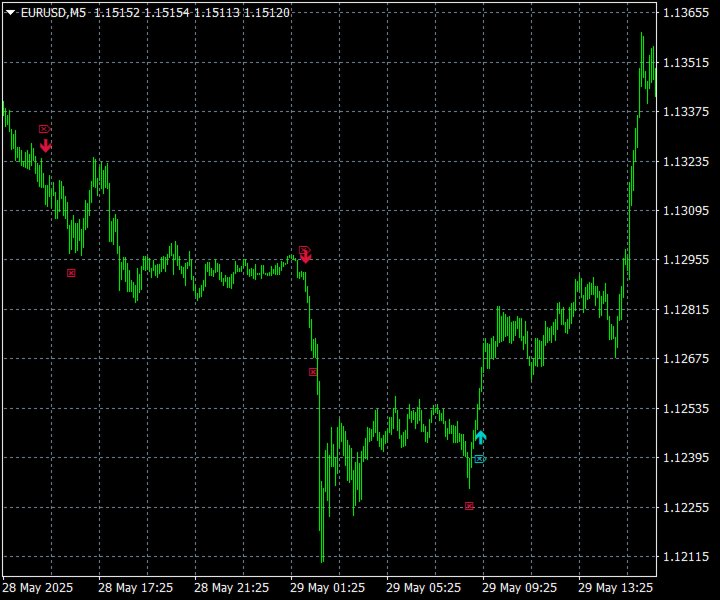Click the first sell arrow on 28 May
This screenshot has width=720, height=600.
point(45,146)
